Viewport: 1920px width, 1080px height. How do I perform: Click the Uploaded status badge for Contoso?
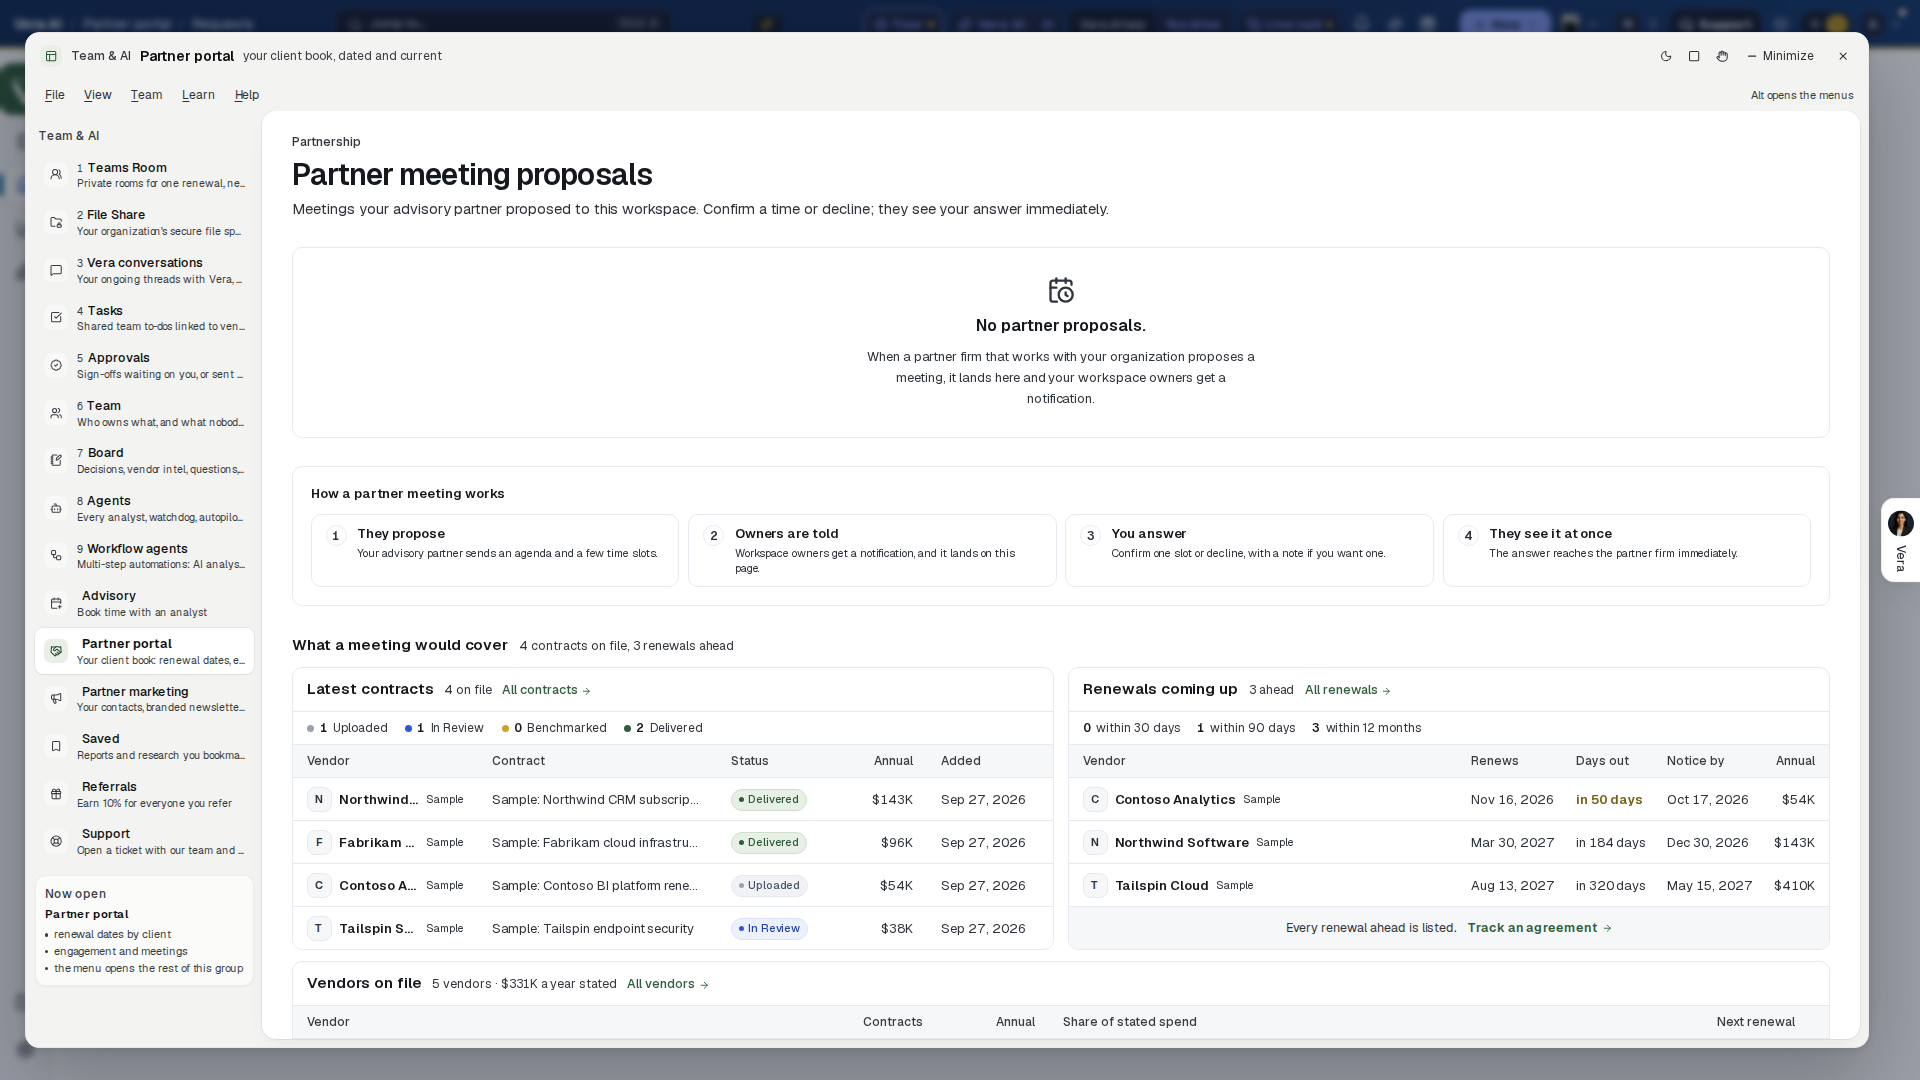tap(768, 886)
